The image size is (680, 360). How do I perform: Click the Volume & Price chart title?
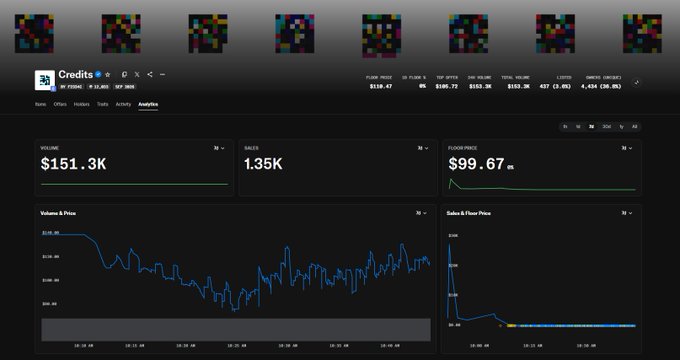58,213
